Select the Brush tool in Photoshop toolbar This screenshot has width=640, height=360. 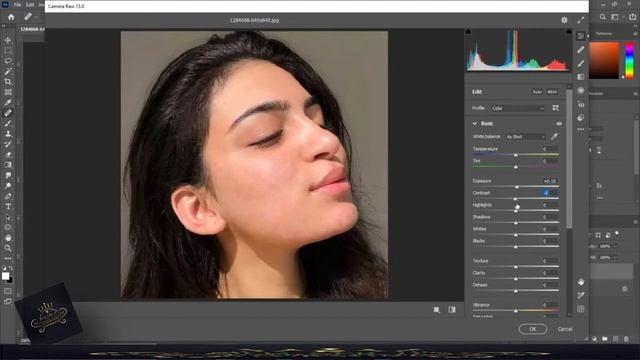[x=8, y=123]
